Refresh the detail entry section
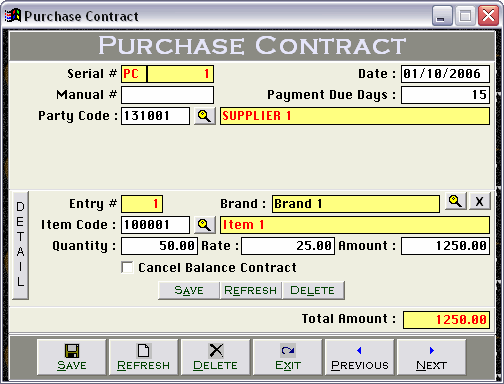The height and width of the screenshot is (384, 504). pyautogui.click(x=251, y=290)
